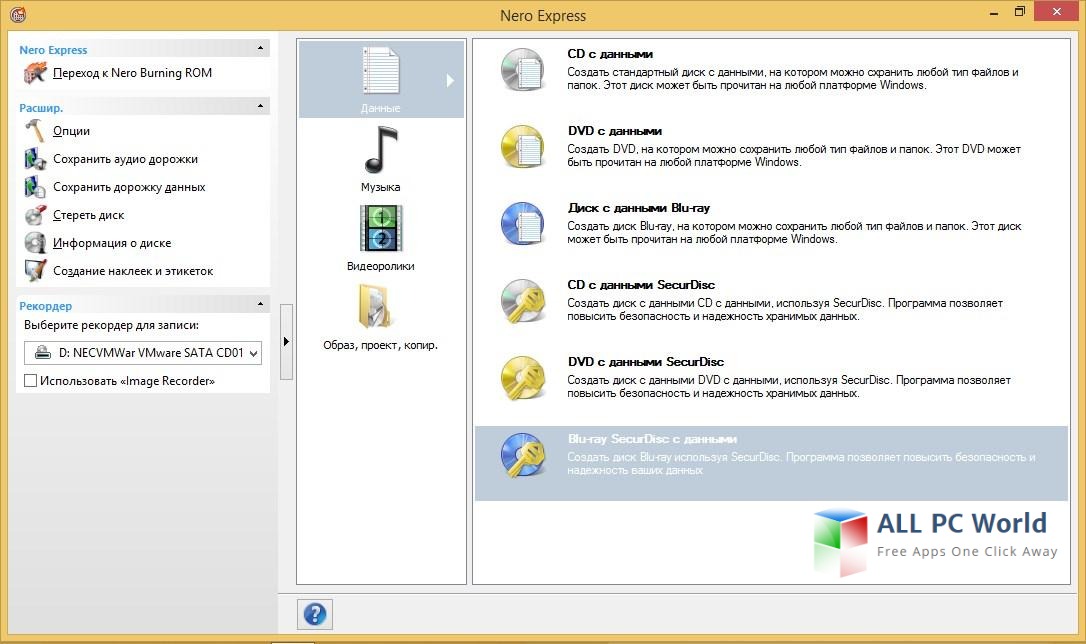1086x644 pixels.
Task: Collapse the Расшир. panel section
Action: click(x=260, y=106)
